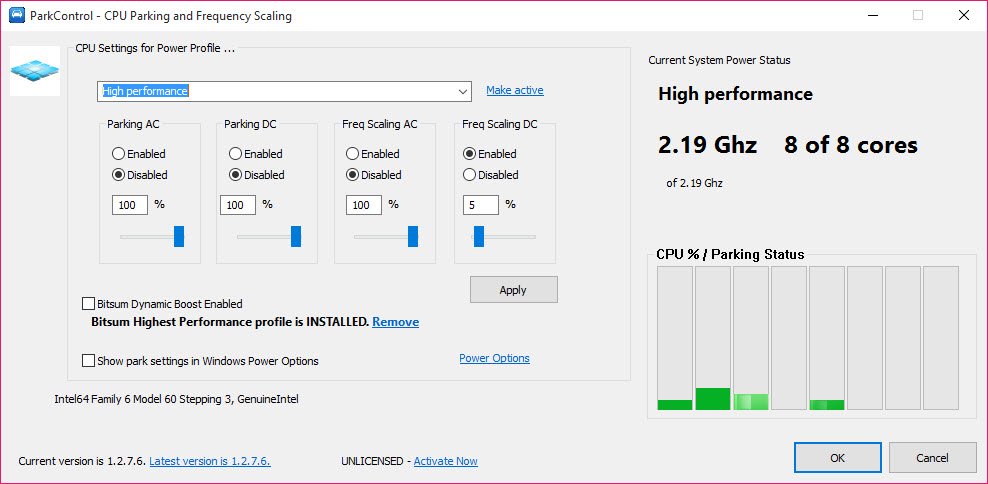This screenshot has height=484, width=988.
Task: Click the Freq Scaling DC slider handle
Action: [x=479, y=236]
